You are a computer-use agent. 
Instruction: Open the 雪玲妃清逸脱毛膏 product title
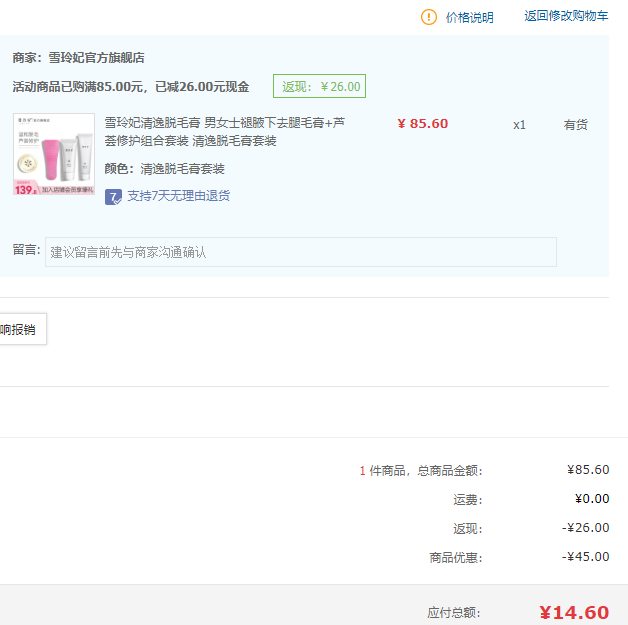pyautogui.click(x=225, y=132)
